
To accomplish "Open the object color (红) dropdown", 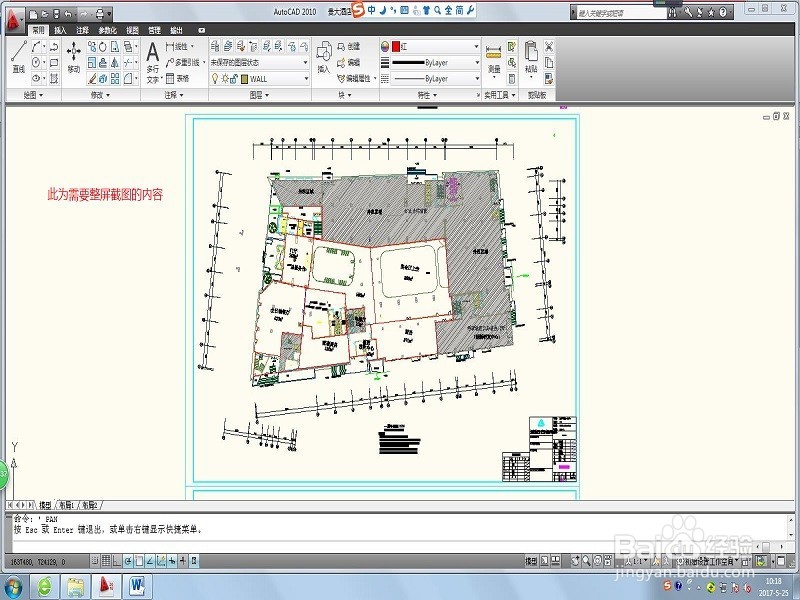I will point(436,46).
